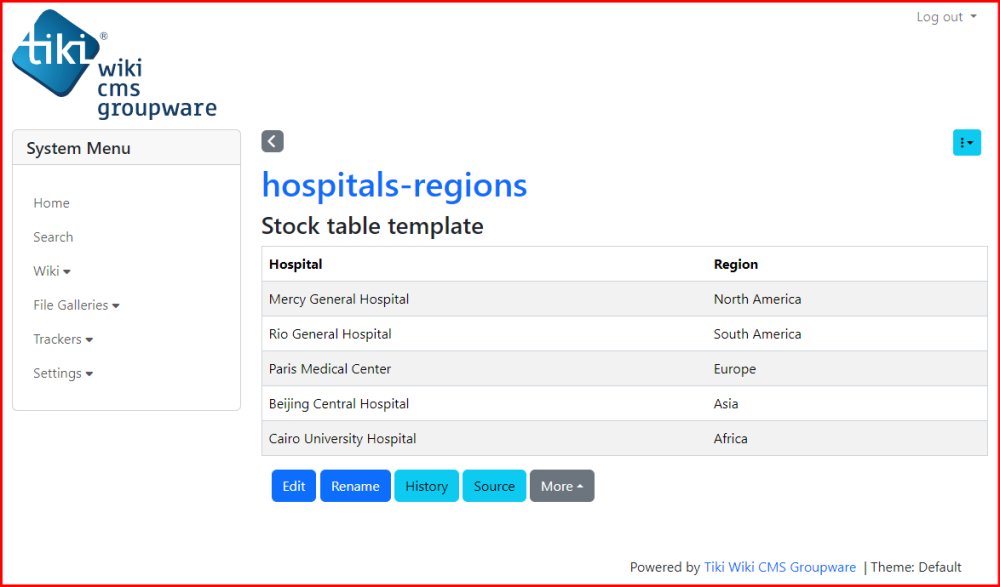Expand the File Galleries menu
The height and width of the screenshot is (587, 1000).
point(76,305)
